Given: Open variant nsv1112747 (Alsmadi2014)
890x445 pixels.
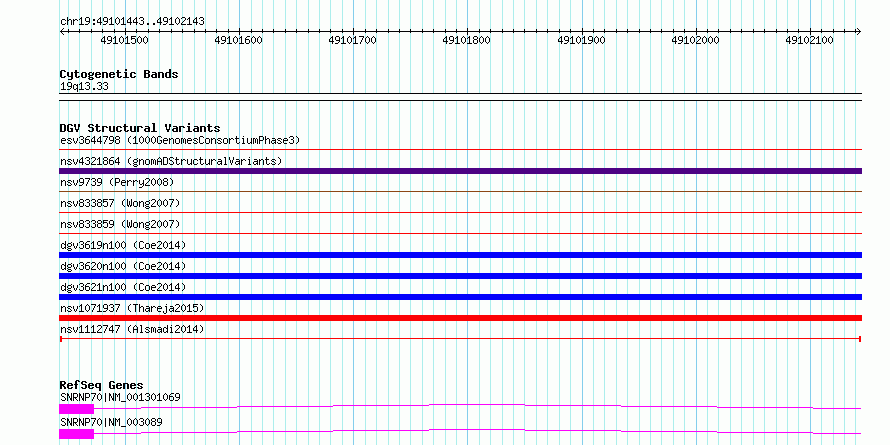Looking at the screenshot, I should point(132,329).
